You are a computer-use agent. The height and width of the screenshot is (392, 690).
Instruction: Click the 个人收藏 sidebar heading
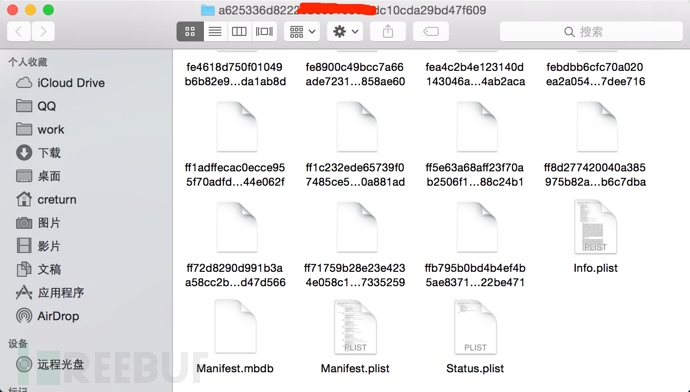click(28, 62)
